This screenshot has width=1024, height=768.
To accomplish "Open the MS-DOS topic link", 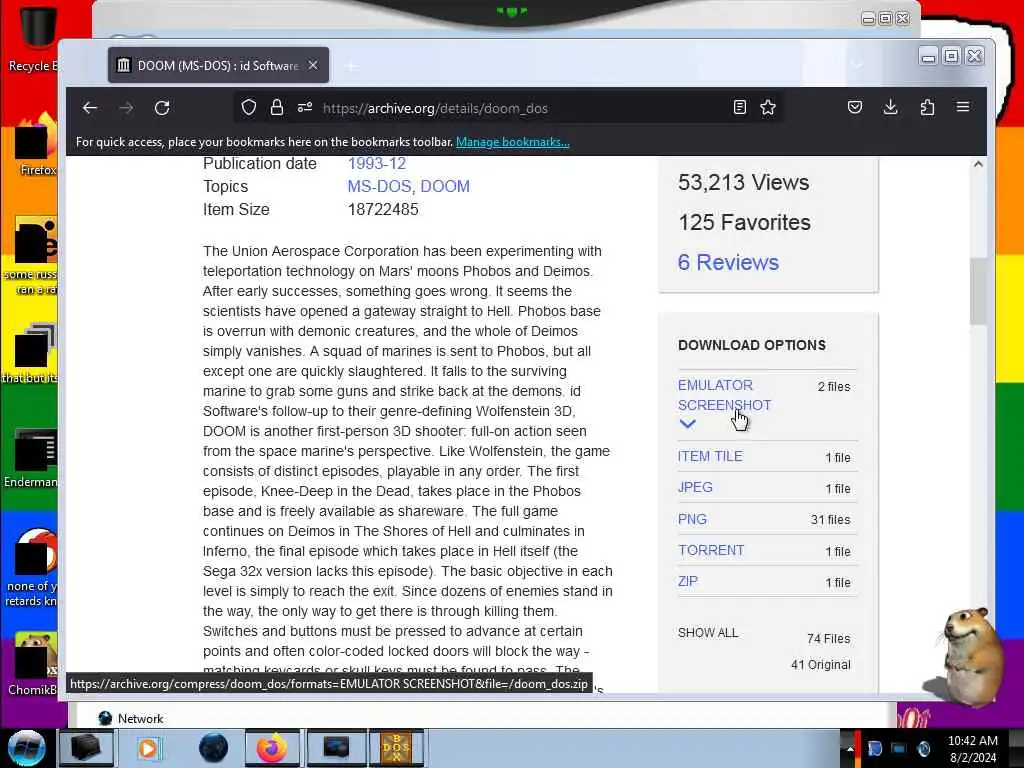I will point(379,186).
